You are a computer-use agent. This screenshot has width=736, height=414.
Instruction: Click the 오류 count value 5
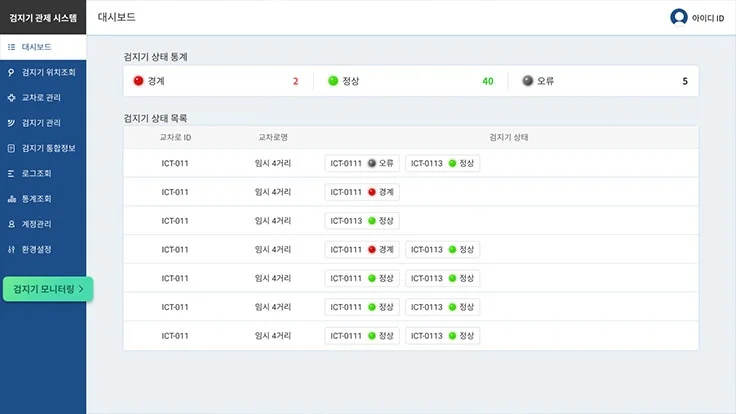685,81
